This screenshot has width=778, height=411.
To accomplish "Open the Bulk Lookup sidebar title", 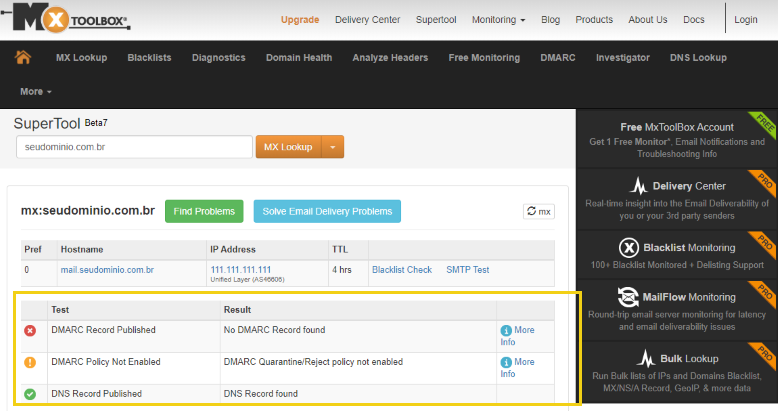I will click(689, 359).
